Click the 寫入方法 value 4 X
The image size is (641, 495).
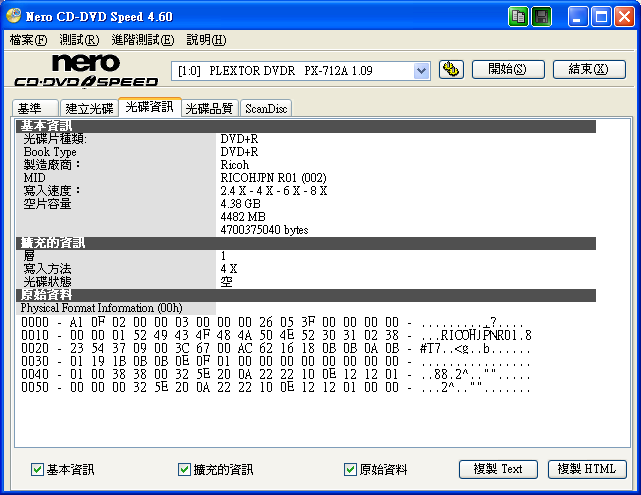(x=229, y=269)
